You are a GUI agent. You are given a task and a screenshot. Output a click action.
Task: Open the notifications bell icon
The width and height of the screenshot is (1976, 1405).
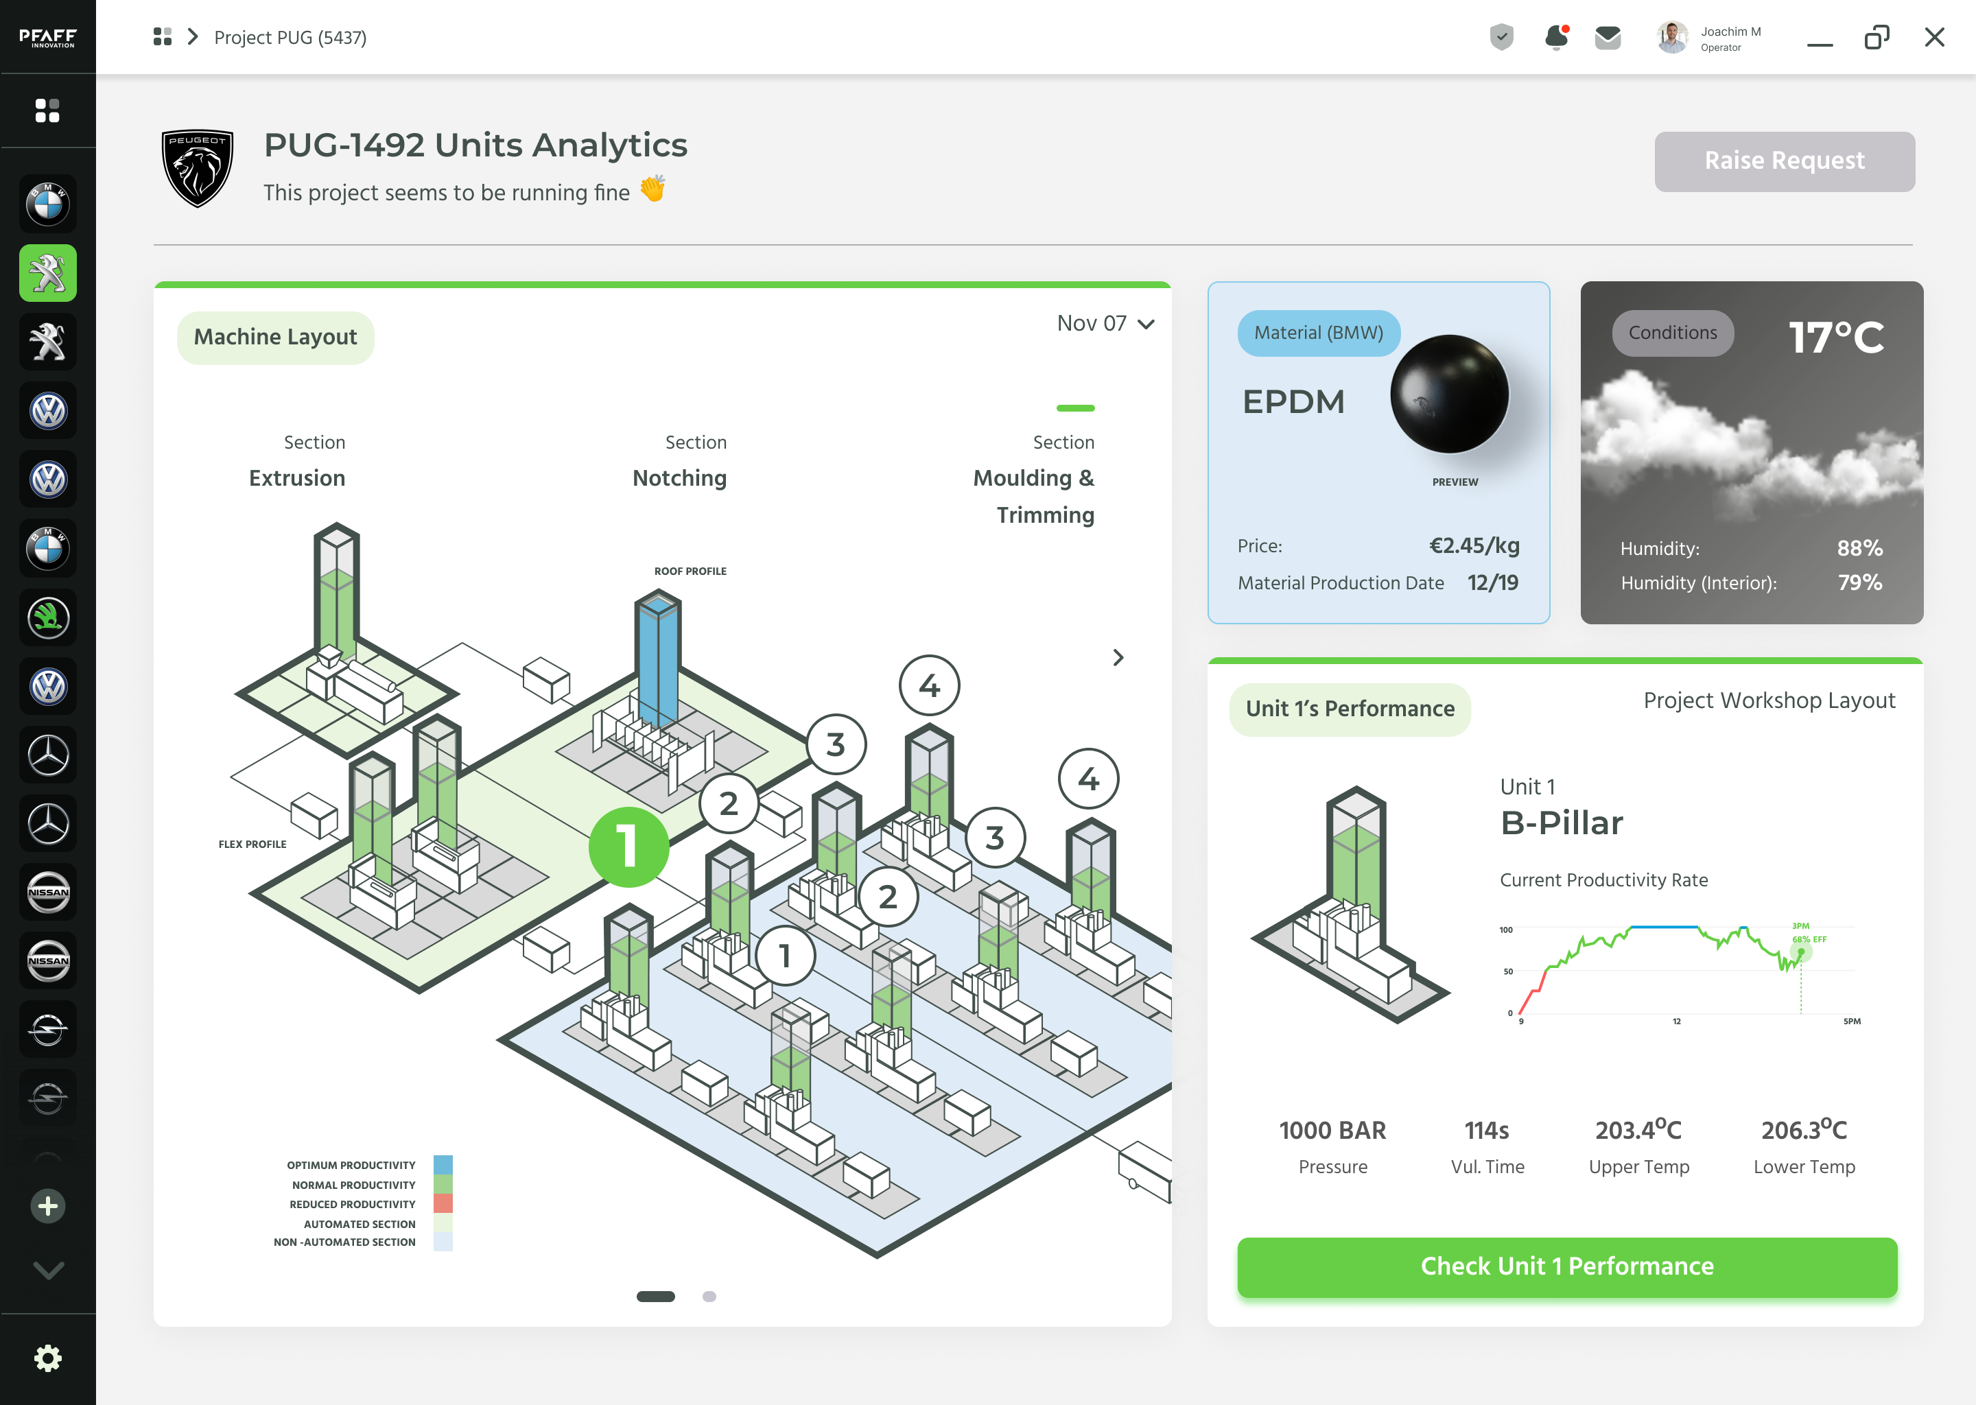pos(1555,38)
